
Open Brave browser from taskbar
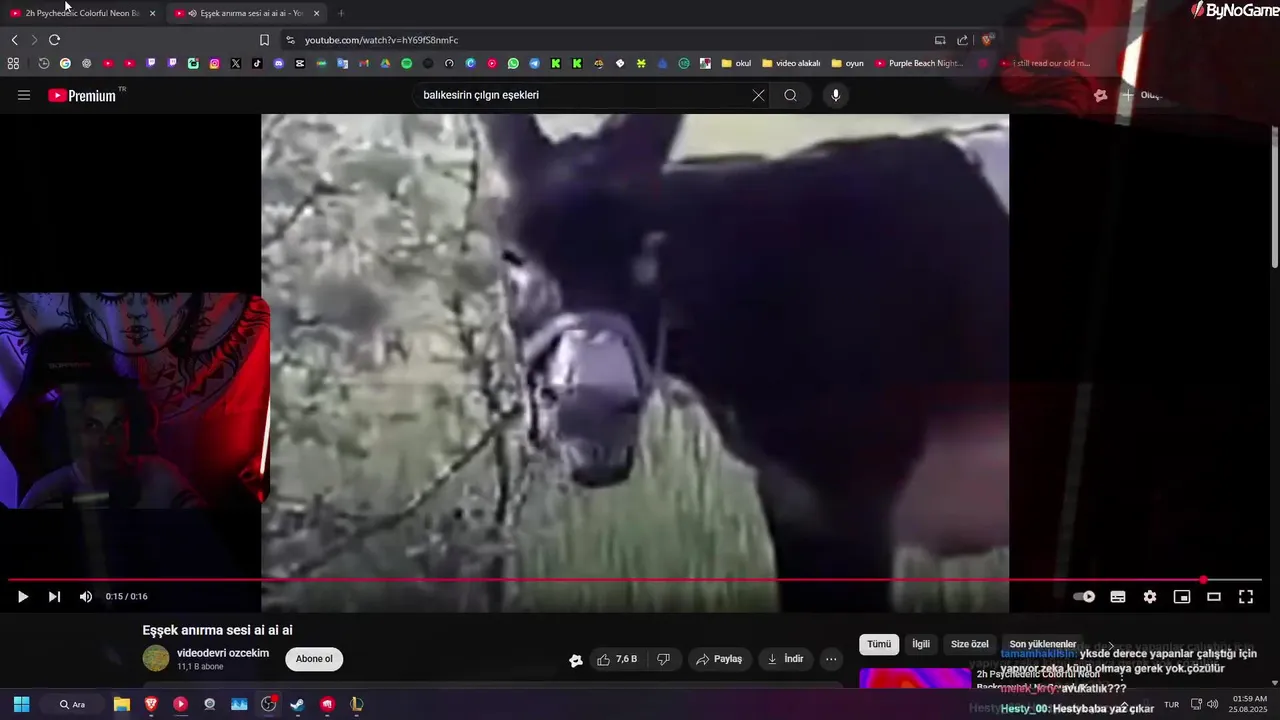(x=151, y=704)
